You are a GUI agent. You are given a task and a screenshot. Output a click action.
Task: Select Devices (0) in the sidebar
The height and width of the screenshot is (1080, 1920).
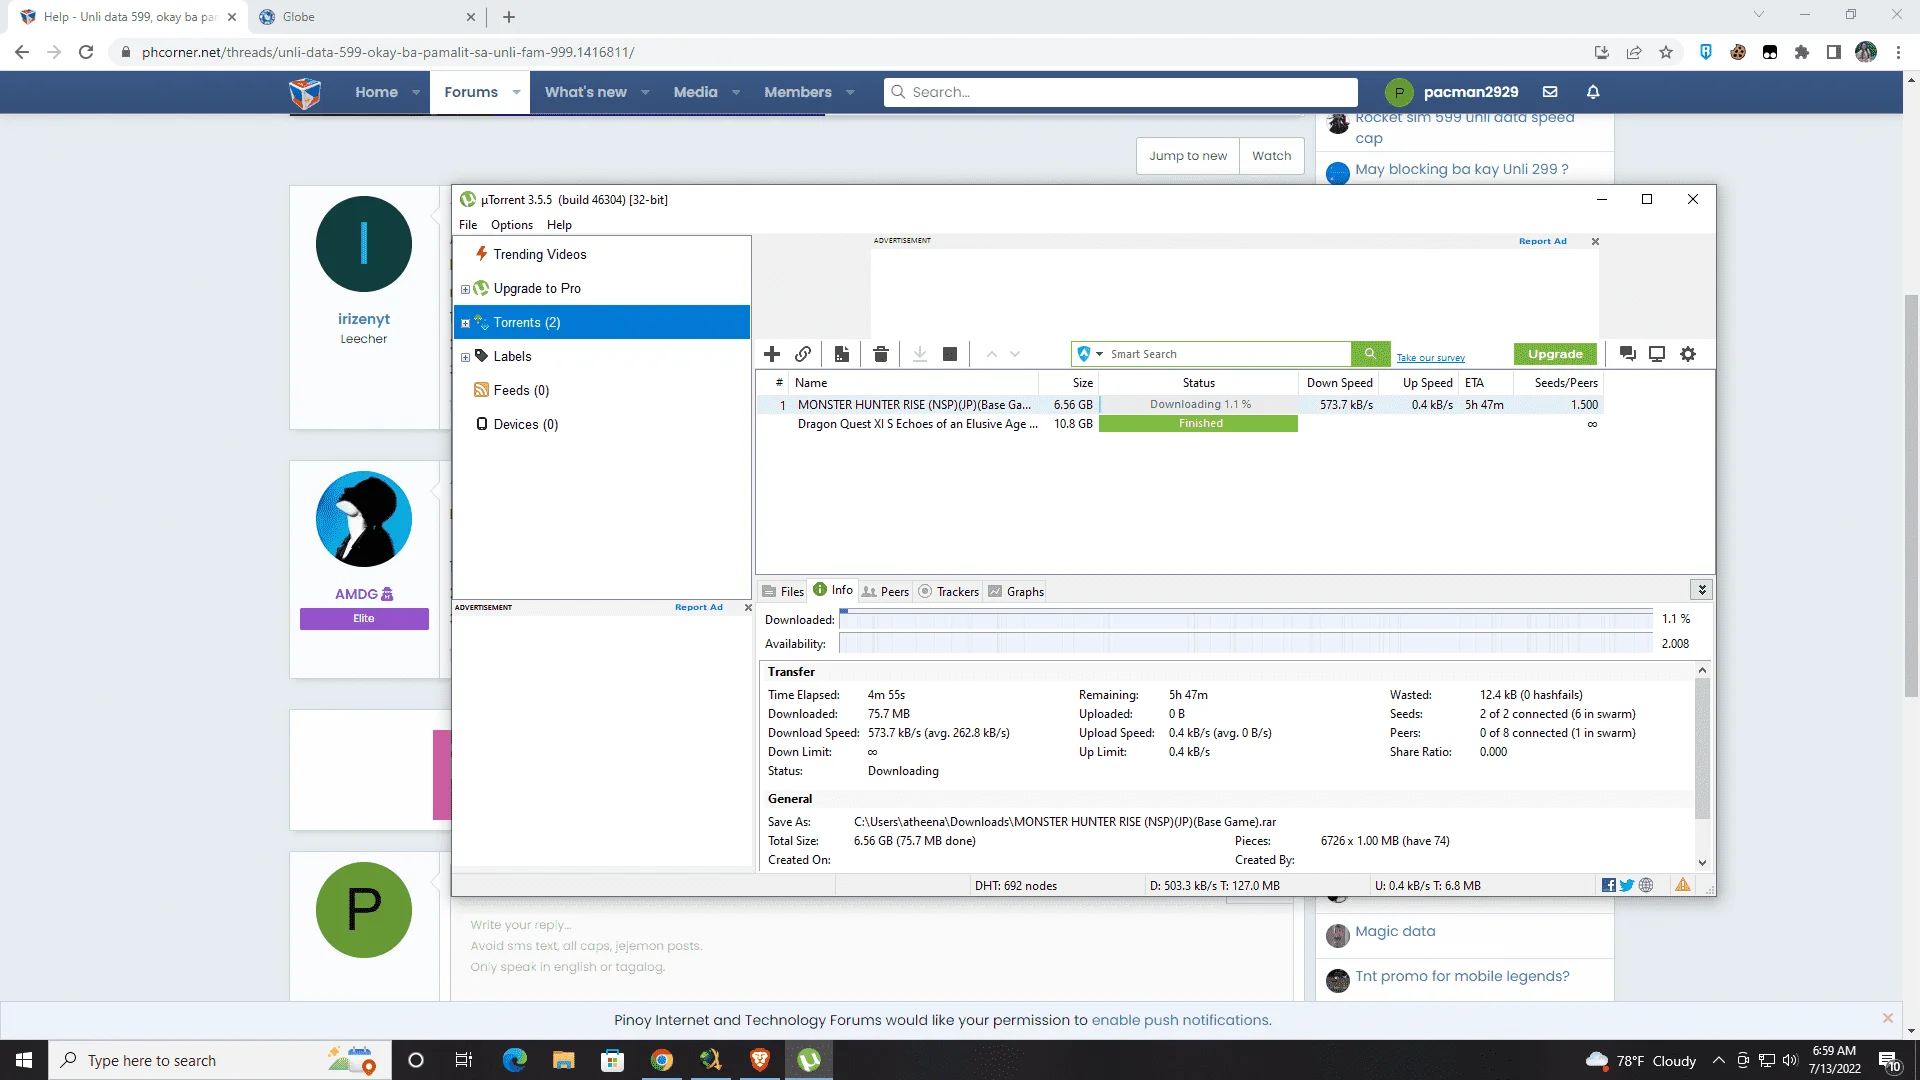pyautogui.click(x=601, y=424)
